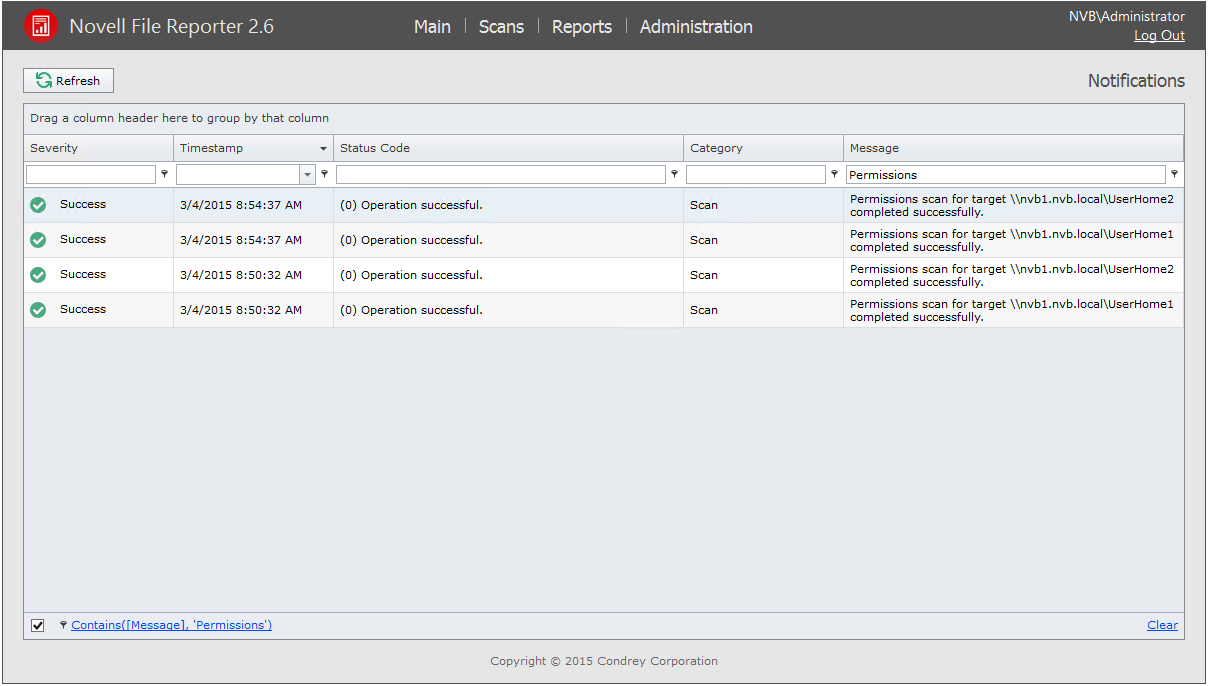The width and height of the screenshot is (1209, 686).
Task: Sort by the Message column header
Action: 1013,148
